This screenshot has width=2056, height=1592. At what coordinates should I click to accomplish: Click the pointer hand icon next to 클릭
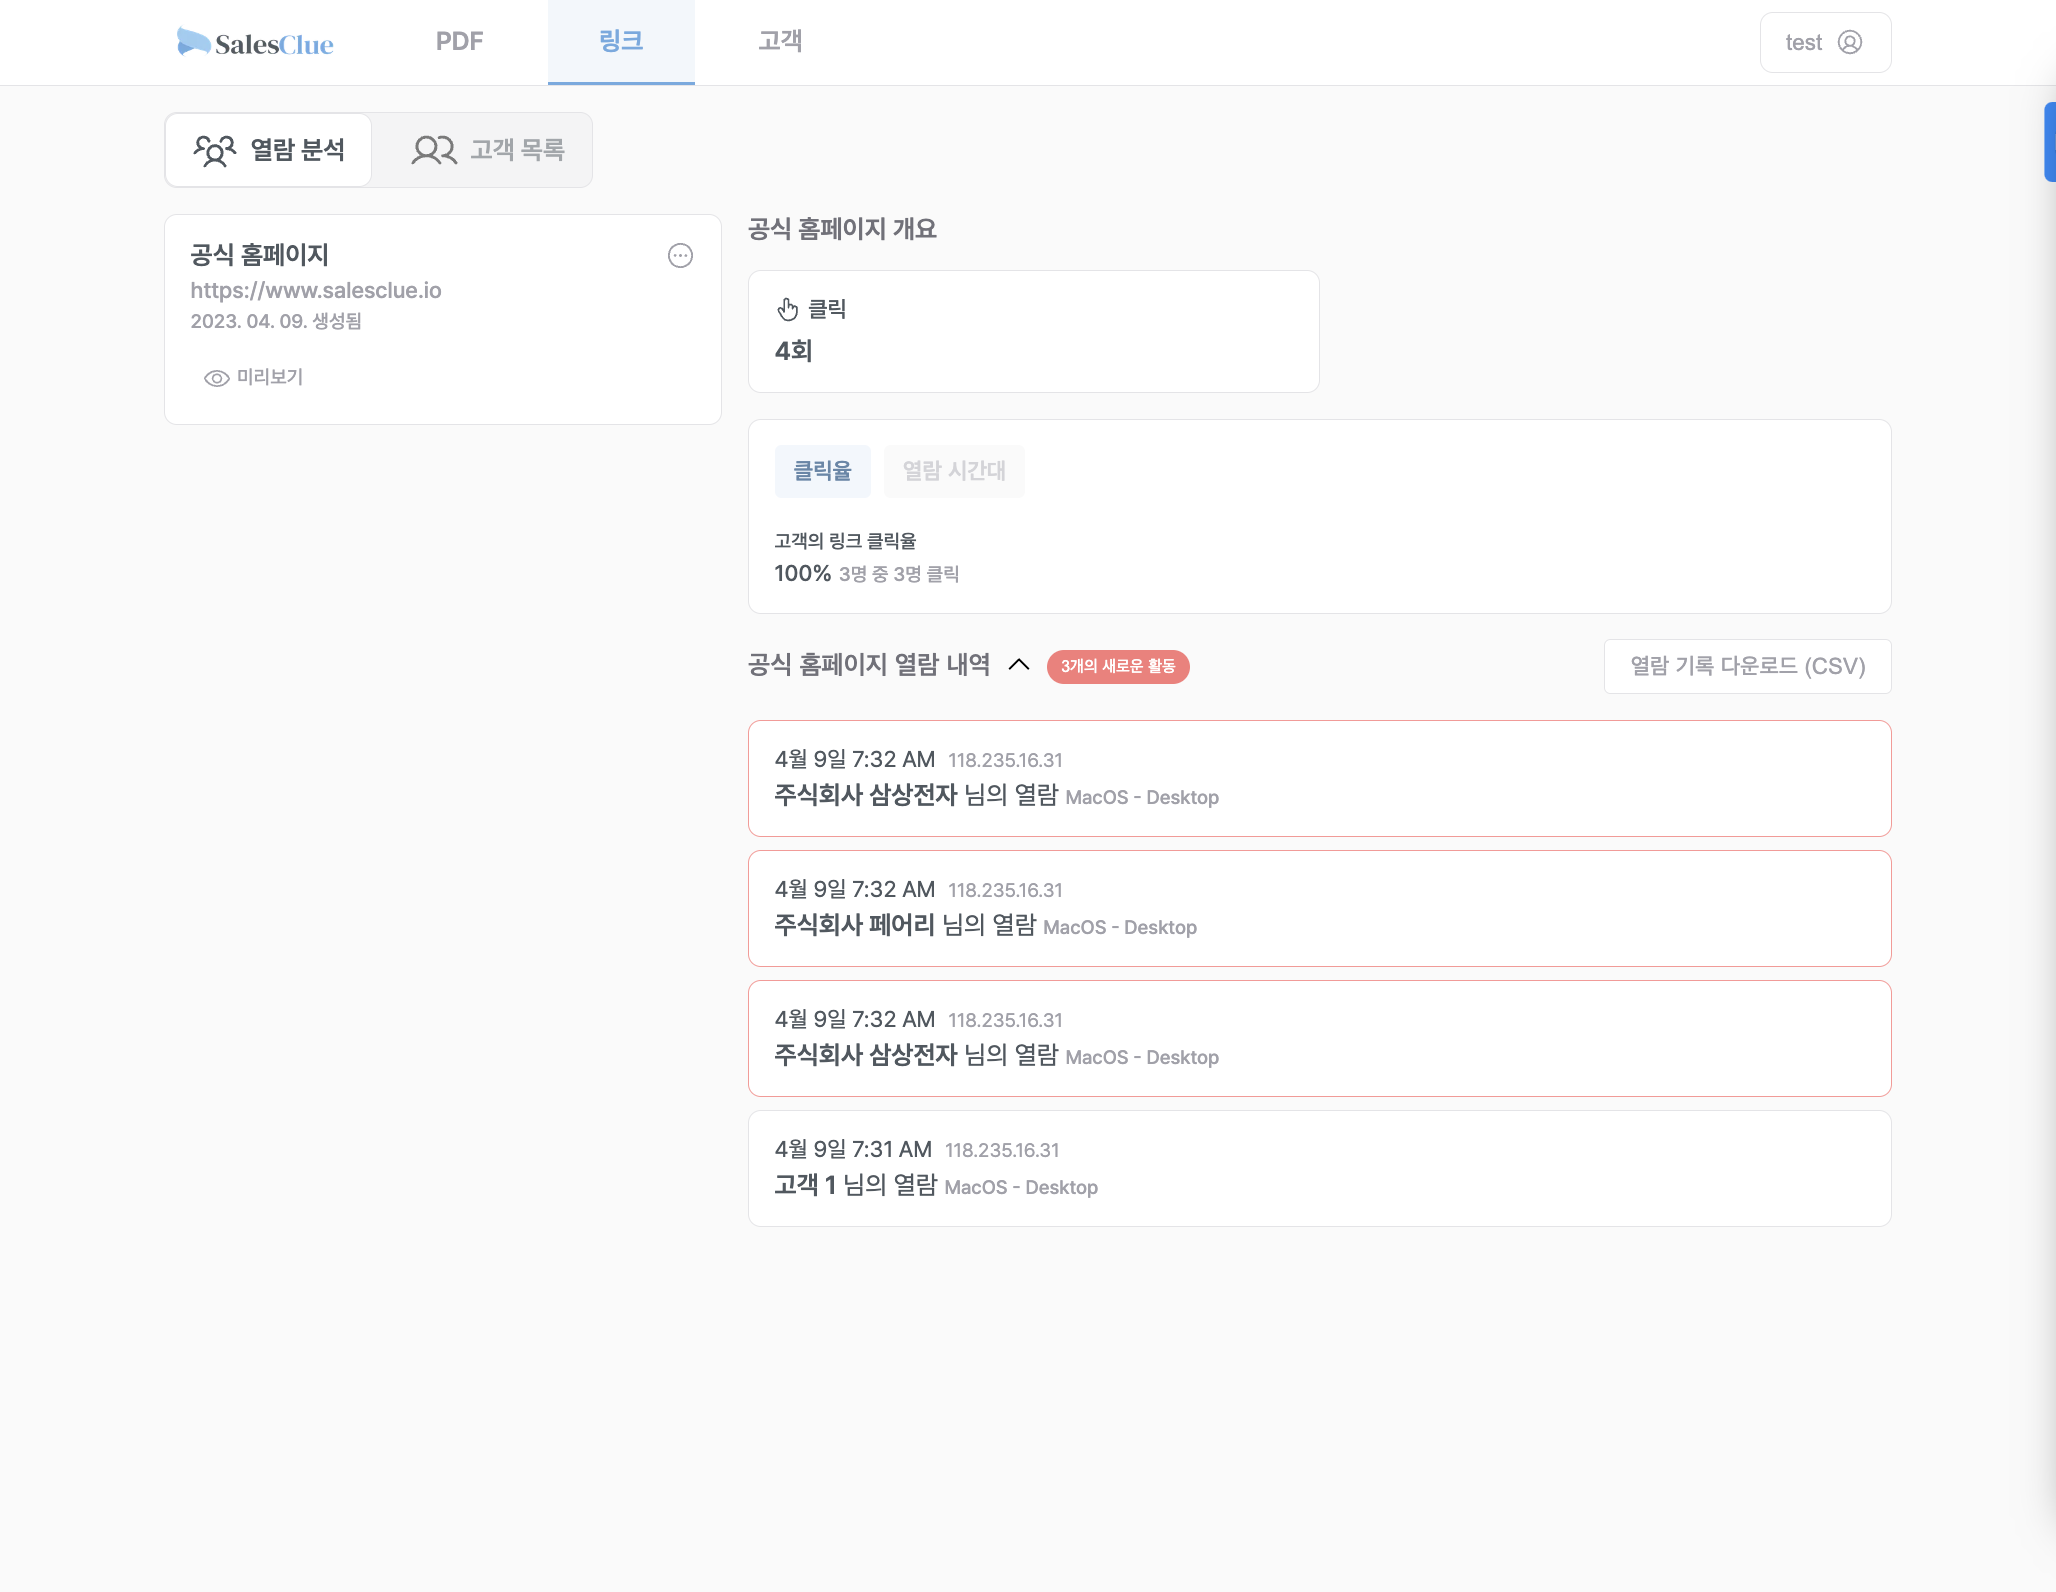point(788,309)
